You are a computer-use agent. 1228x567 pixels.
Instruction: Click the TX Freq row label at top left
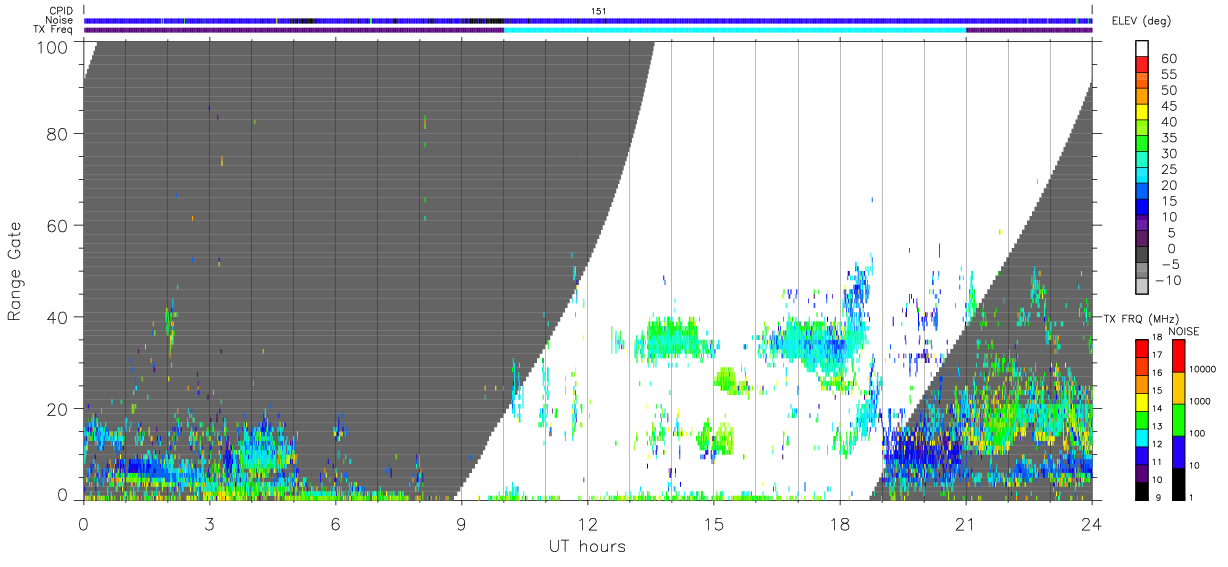click(x=54, y=30)
